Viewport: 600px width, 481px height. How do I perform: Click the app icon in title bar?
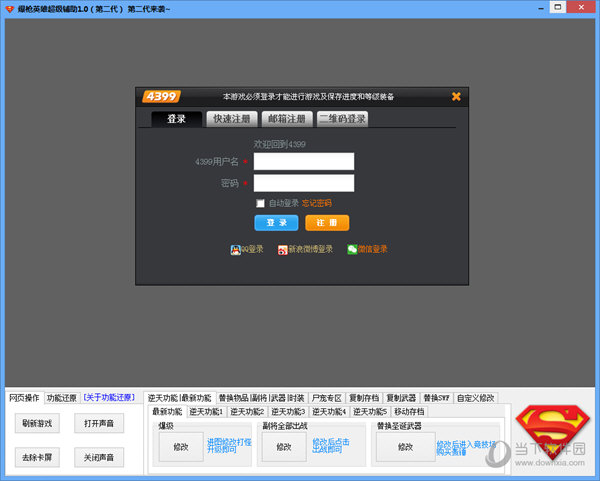pos(10,8)
